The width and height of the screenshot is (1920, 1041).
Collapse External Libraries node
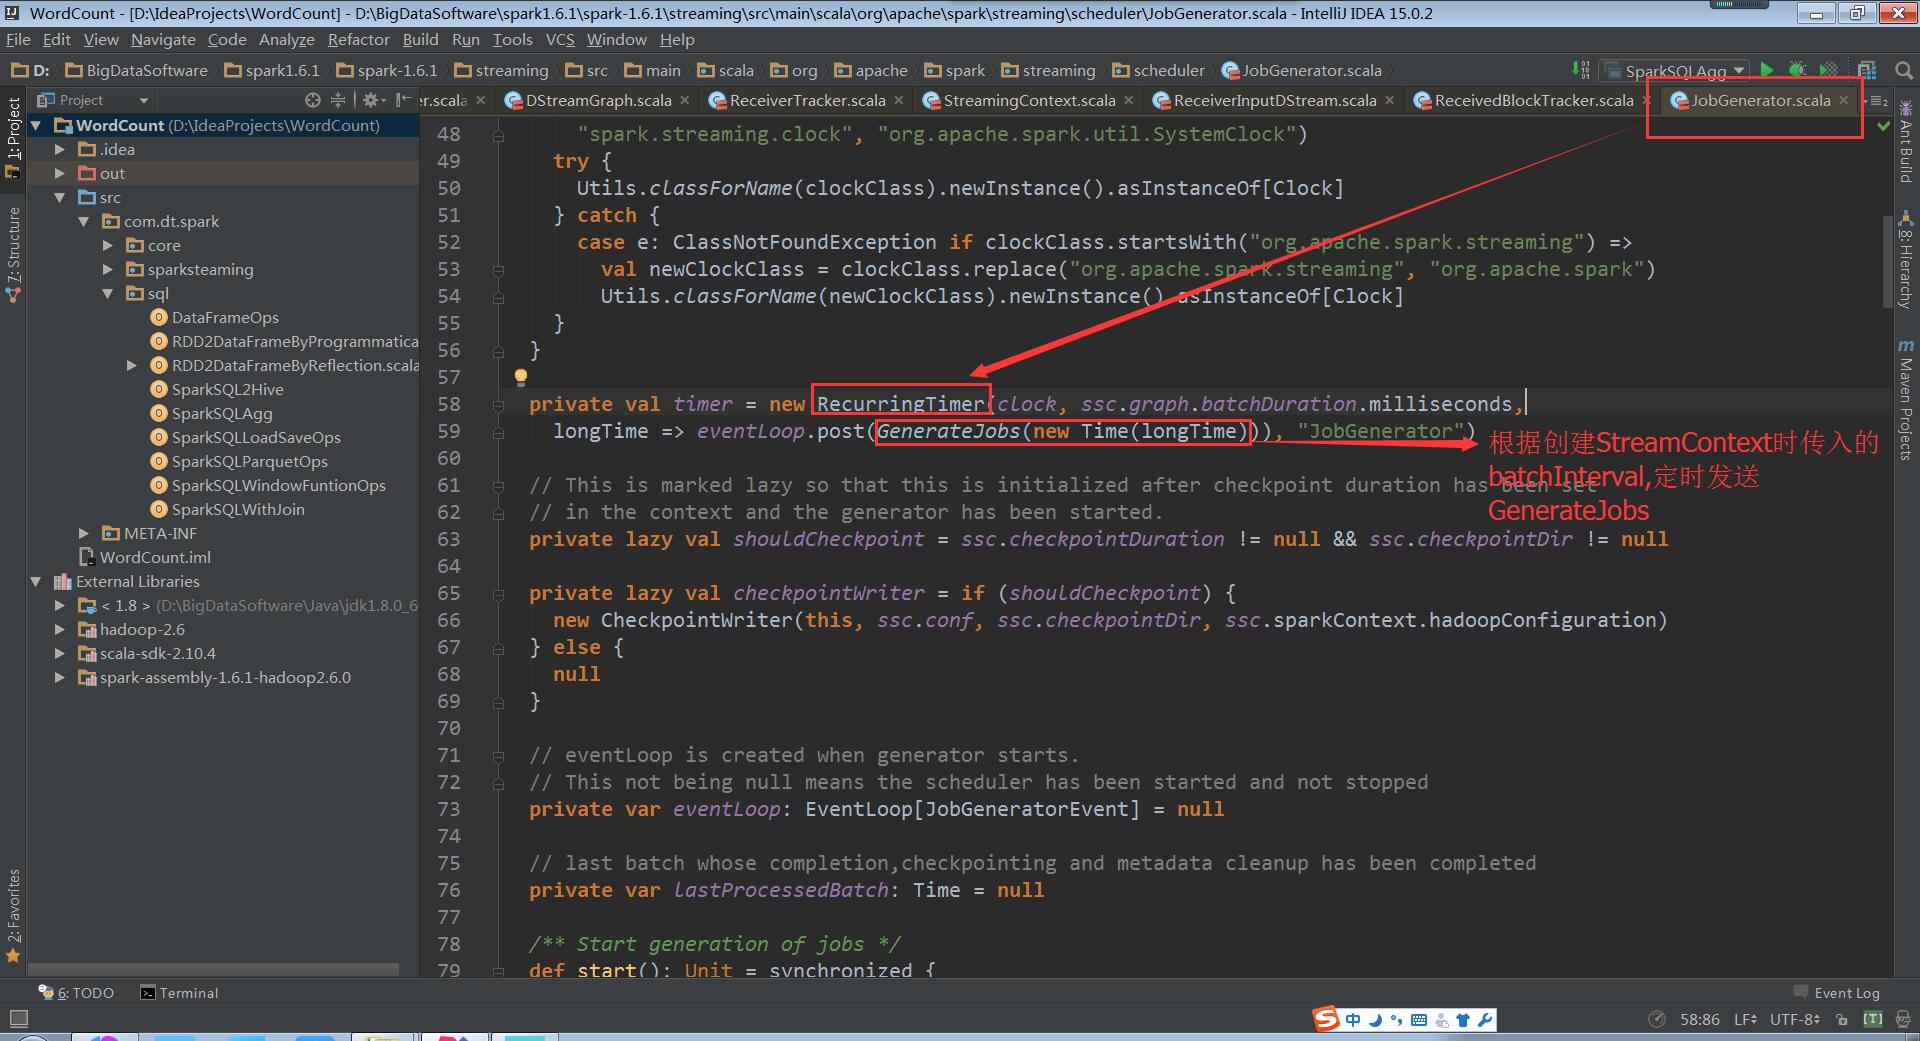pyautogui.click(x=36, y=581)
